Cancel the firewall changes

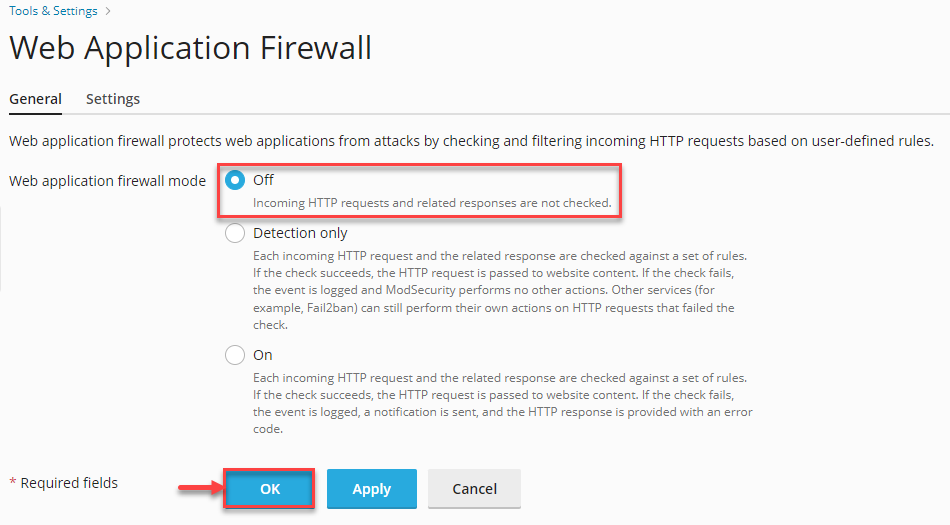point(474,489)
